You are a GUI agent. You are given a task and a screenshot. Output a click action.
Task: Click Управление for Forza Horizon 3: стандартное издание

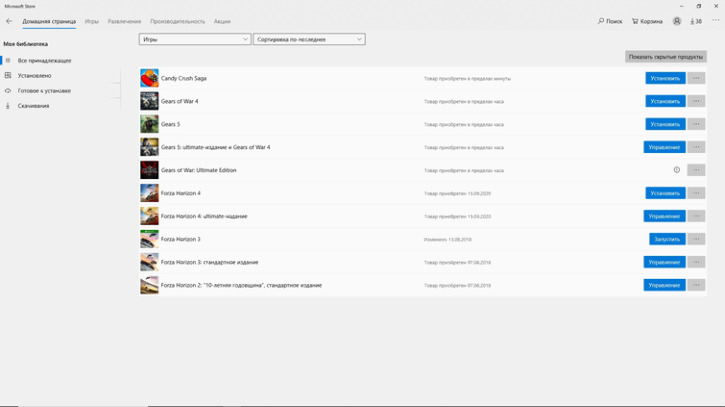[664, 262]
